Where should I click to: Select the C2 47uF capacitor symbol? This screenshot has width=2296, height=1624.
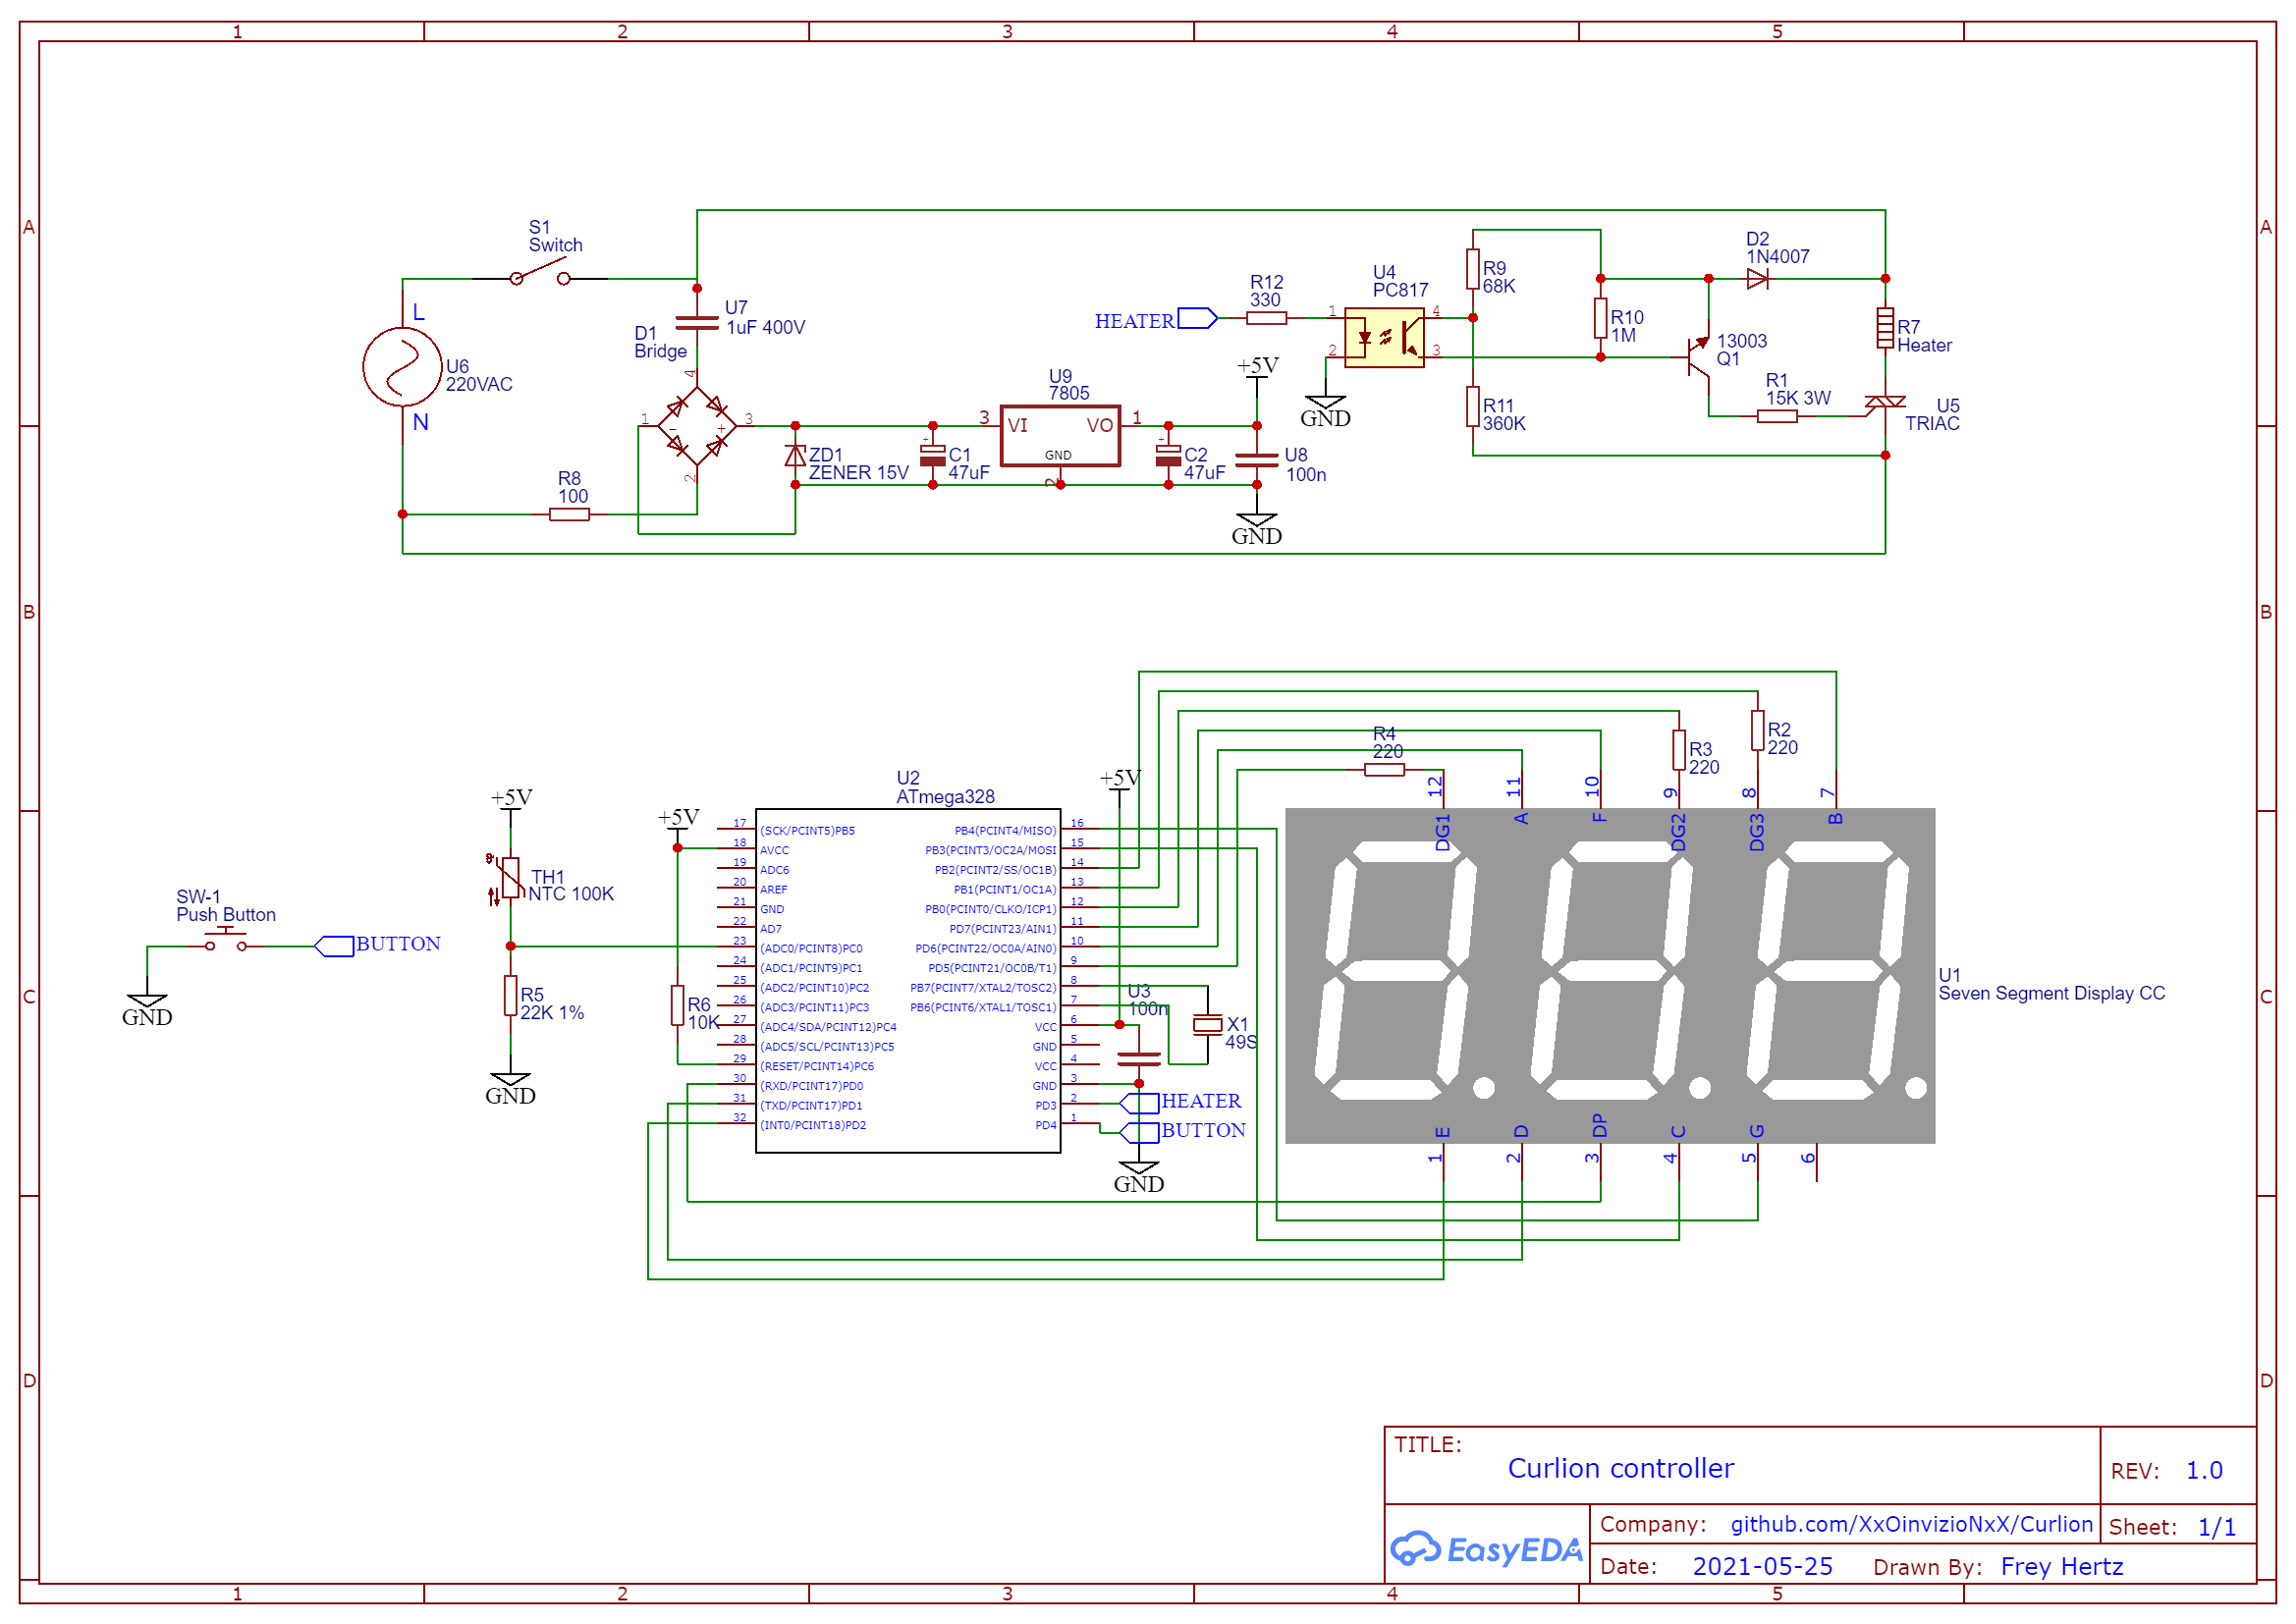pyautogui.click(x=1168, y=456)
